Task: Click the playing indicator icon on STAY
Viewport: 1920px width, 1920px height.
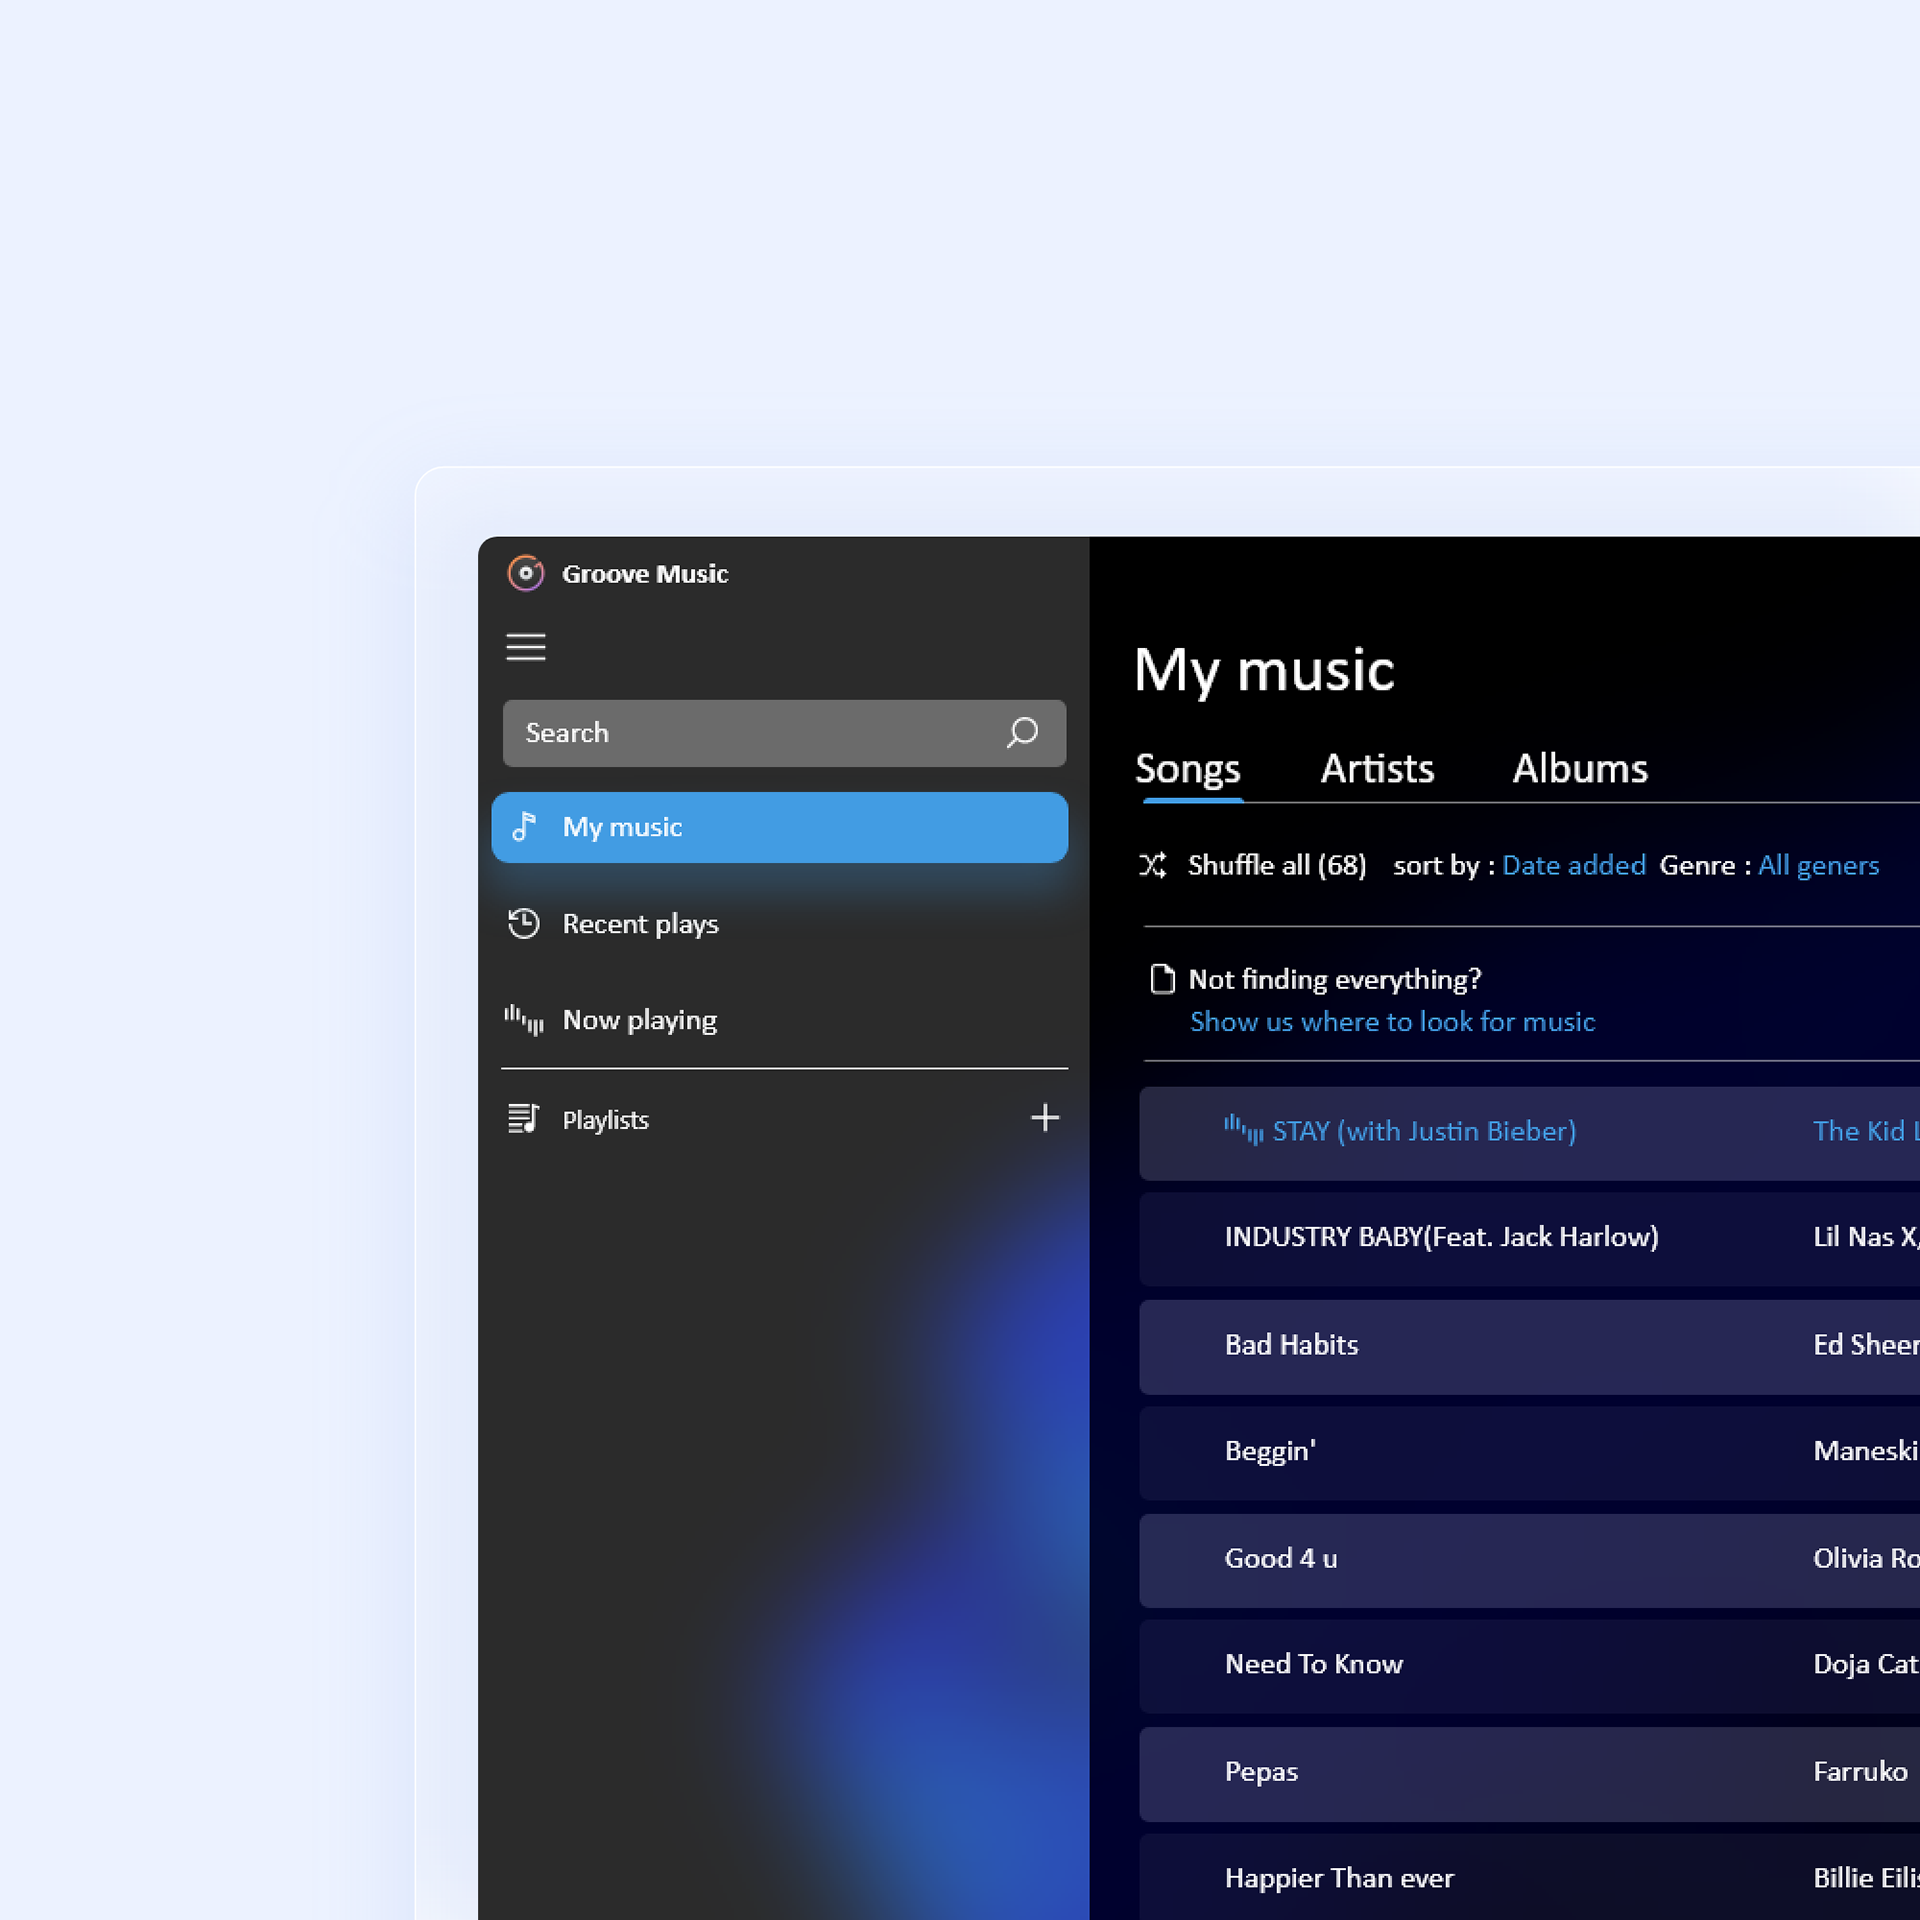Action: pyautogui.click(x=1244, y=1131)
